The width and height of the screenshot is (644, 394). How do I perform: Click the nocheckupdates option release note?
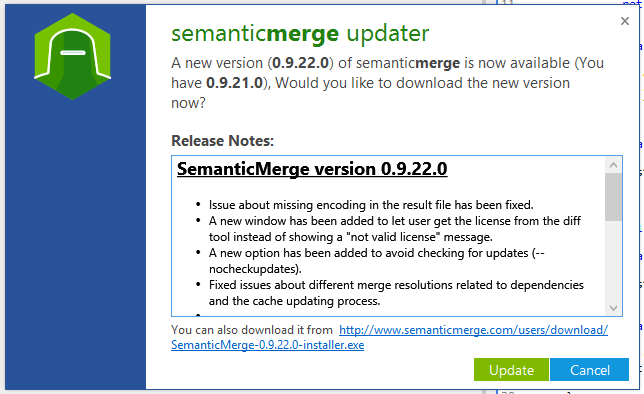pyautogui.click(x=377, y=260)
